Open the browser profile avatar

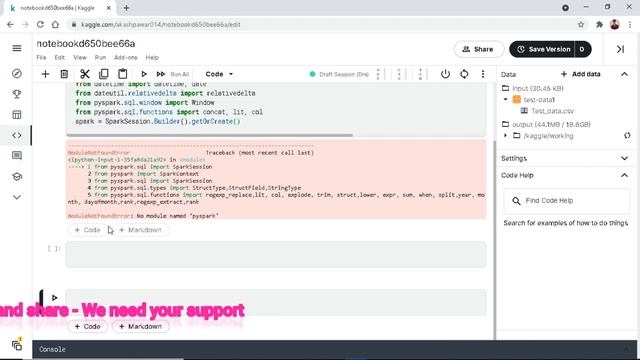pyautogui.click(x=615, y=24)
